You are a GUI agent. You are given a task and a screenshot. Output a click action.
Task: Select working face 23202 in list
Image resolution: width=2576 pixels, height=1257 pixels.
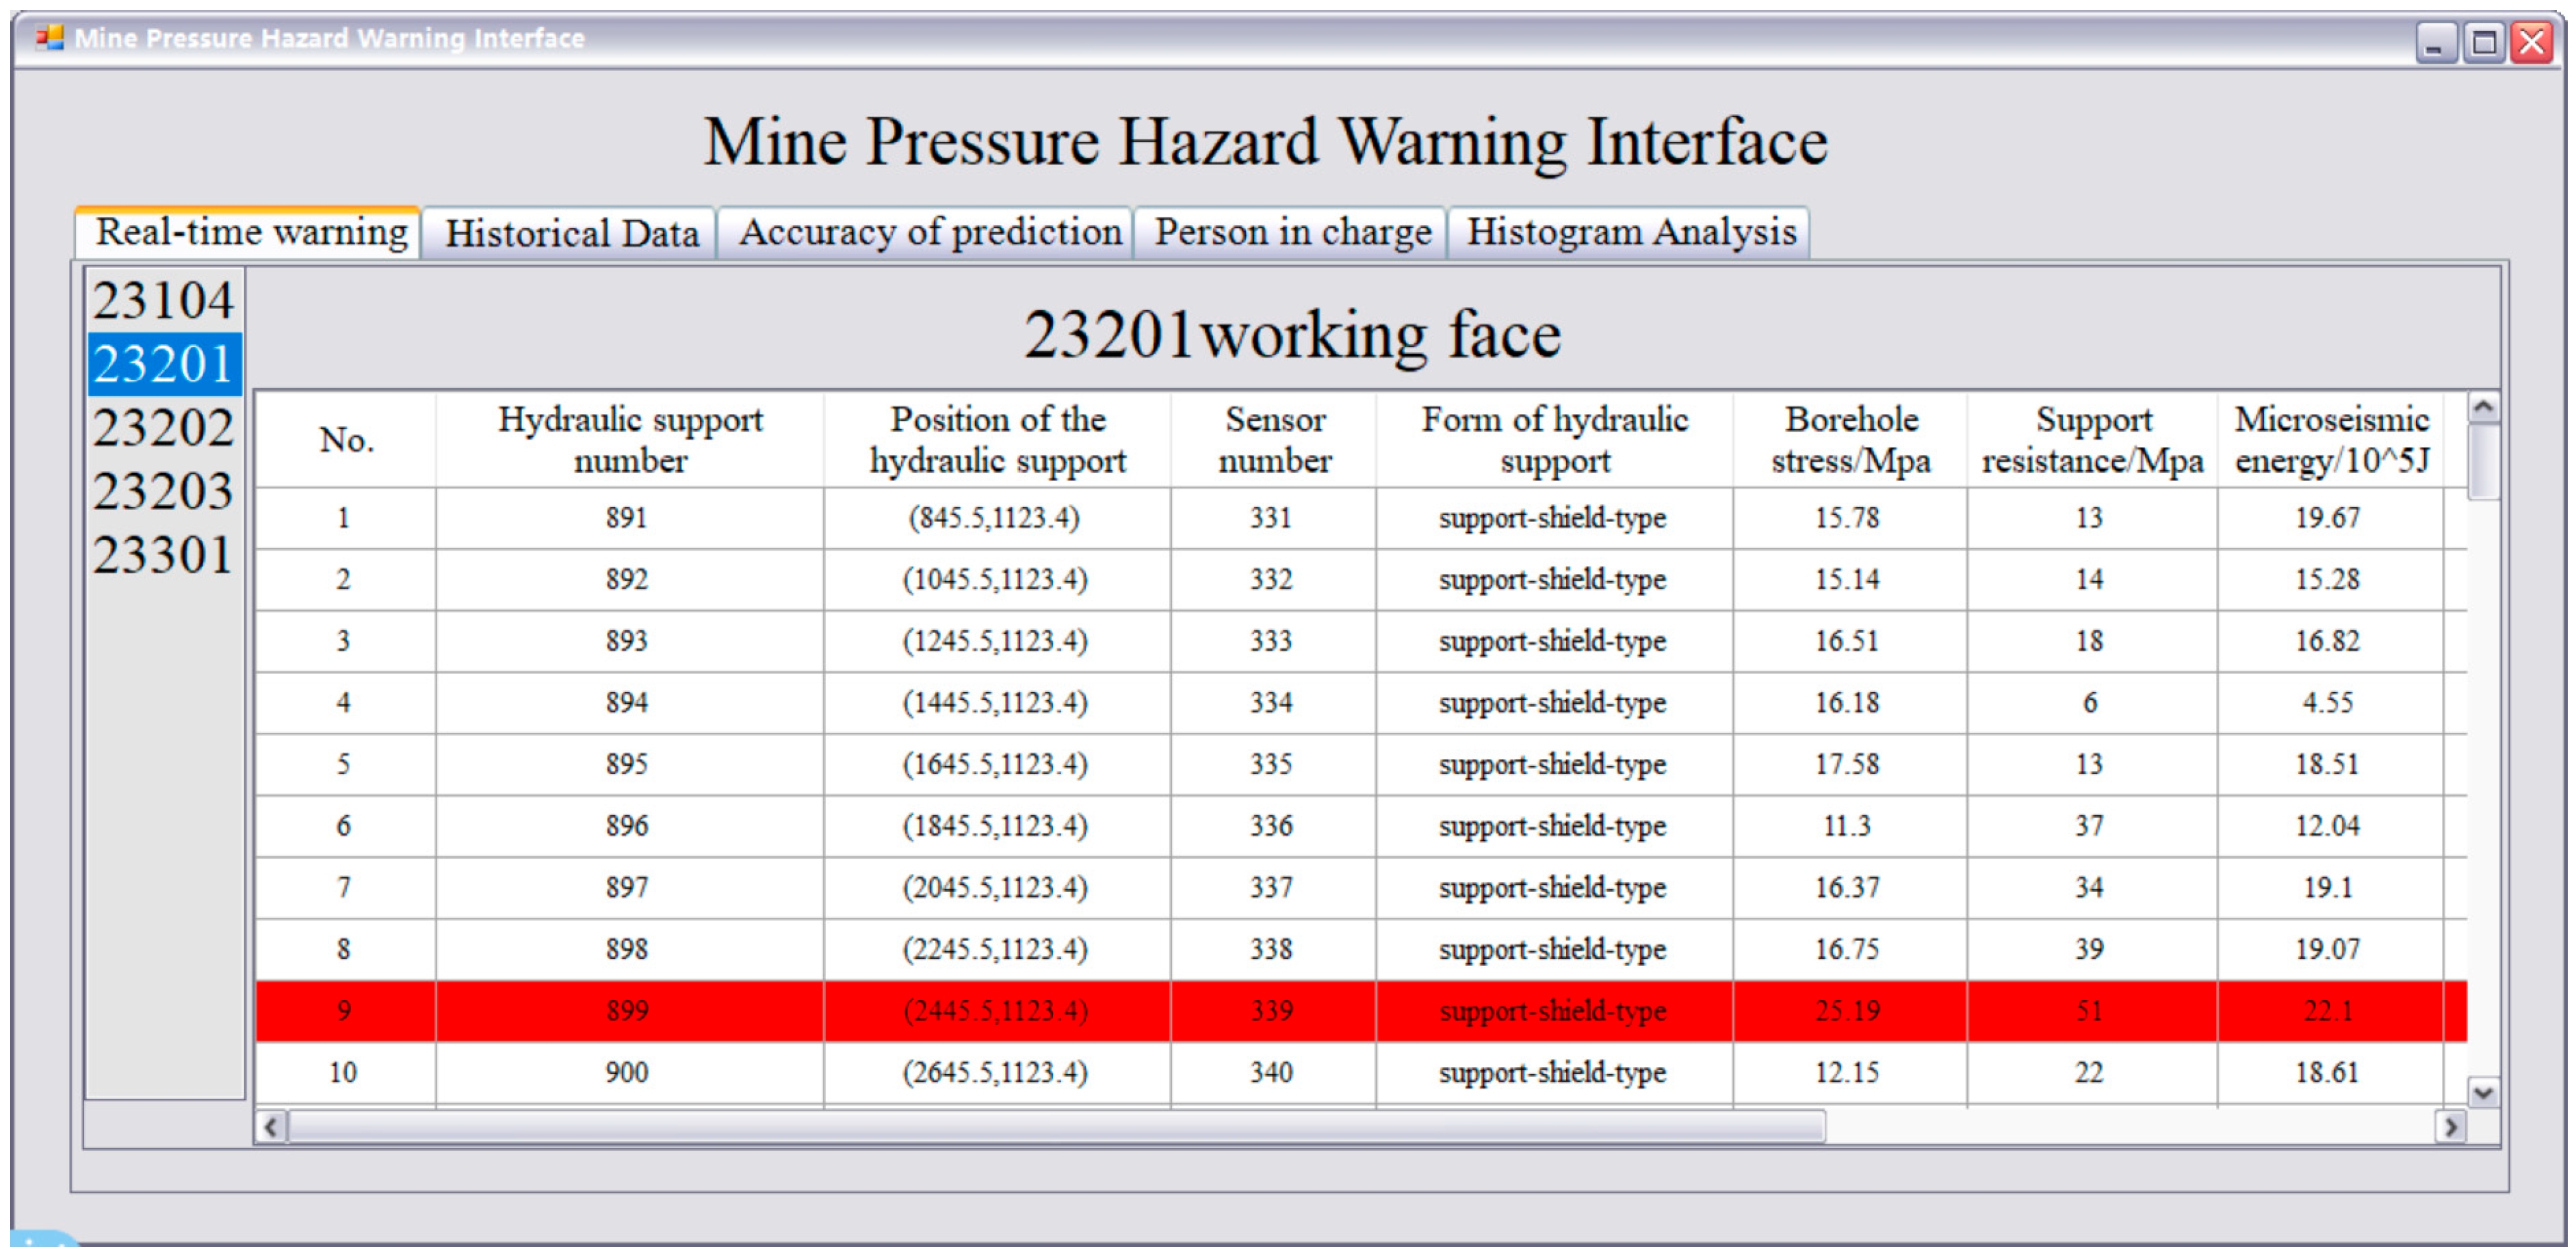(x=164, y=428)
